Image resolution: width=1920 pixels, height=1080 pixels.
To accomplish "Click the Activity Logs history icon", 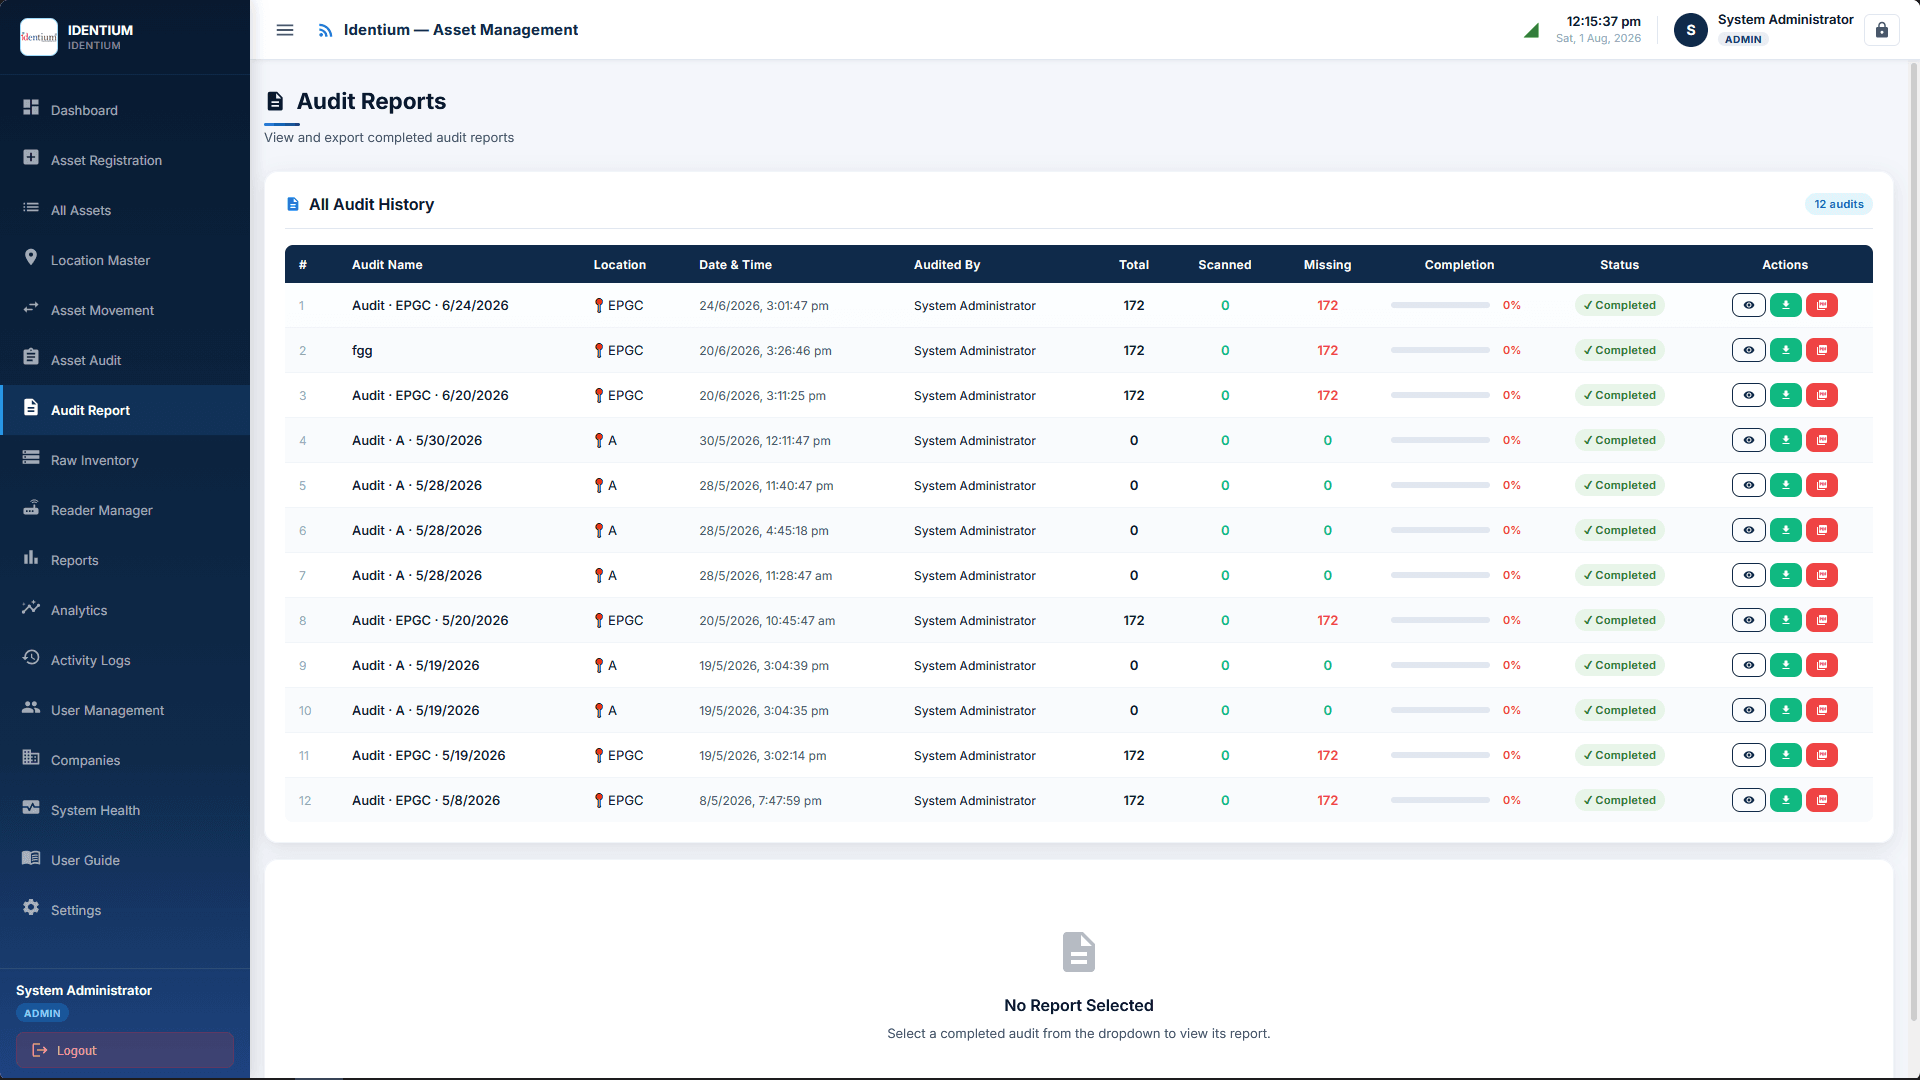I will [31, 657].
